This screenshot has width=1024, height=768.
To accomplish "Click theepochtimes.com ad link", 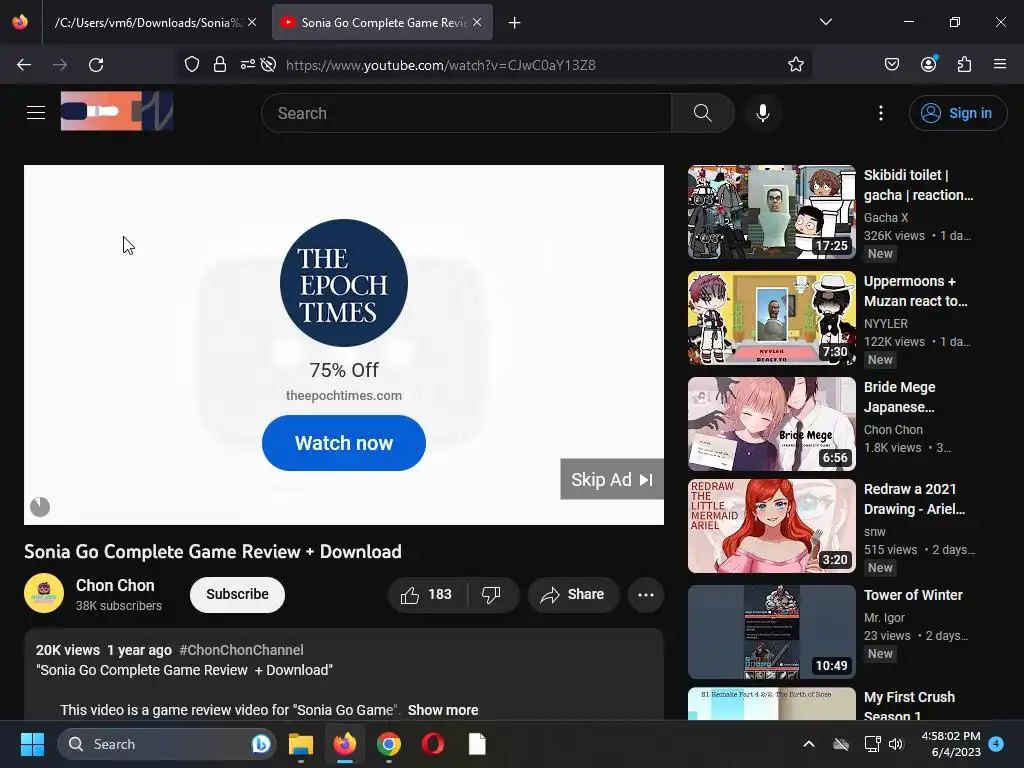I will coord(344,395).
